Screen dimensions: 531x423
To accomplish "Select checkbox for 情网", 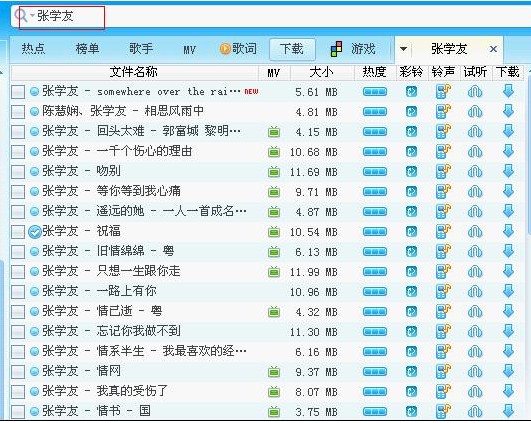I will [18, 372].
